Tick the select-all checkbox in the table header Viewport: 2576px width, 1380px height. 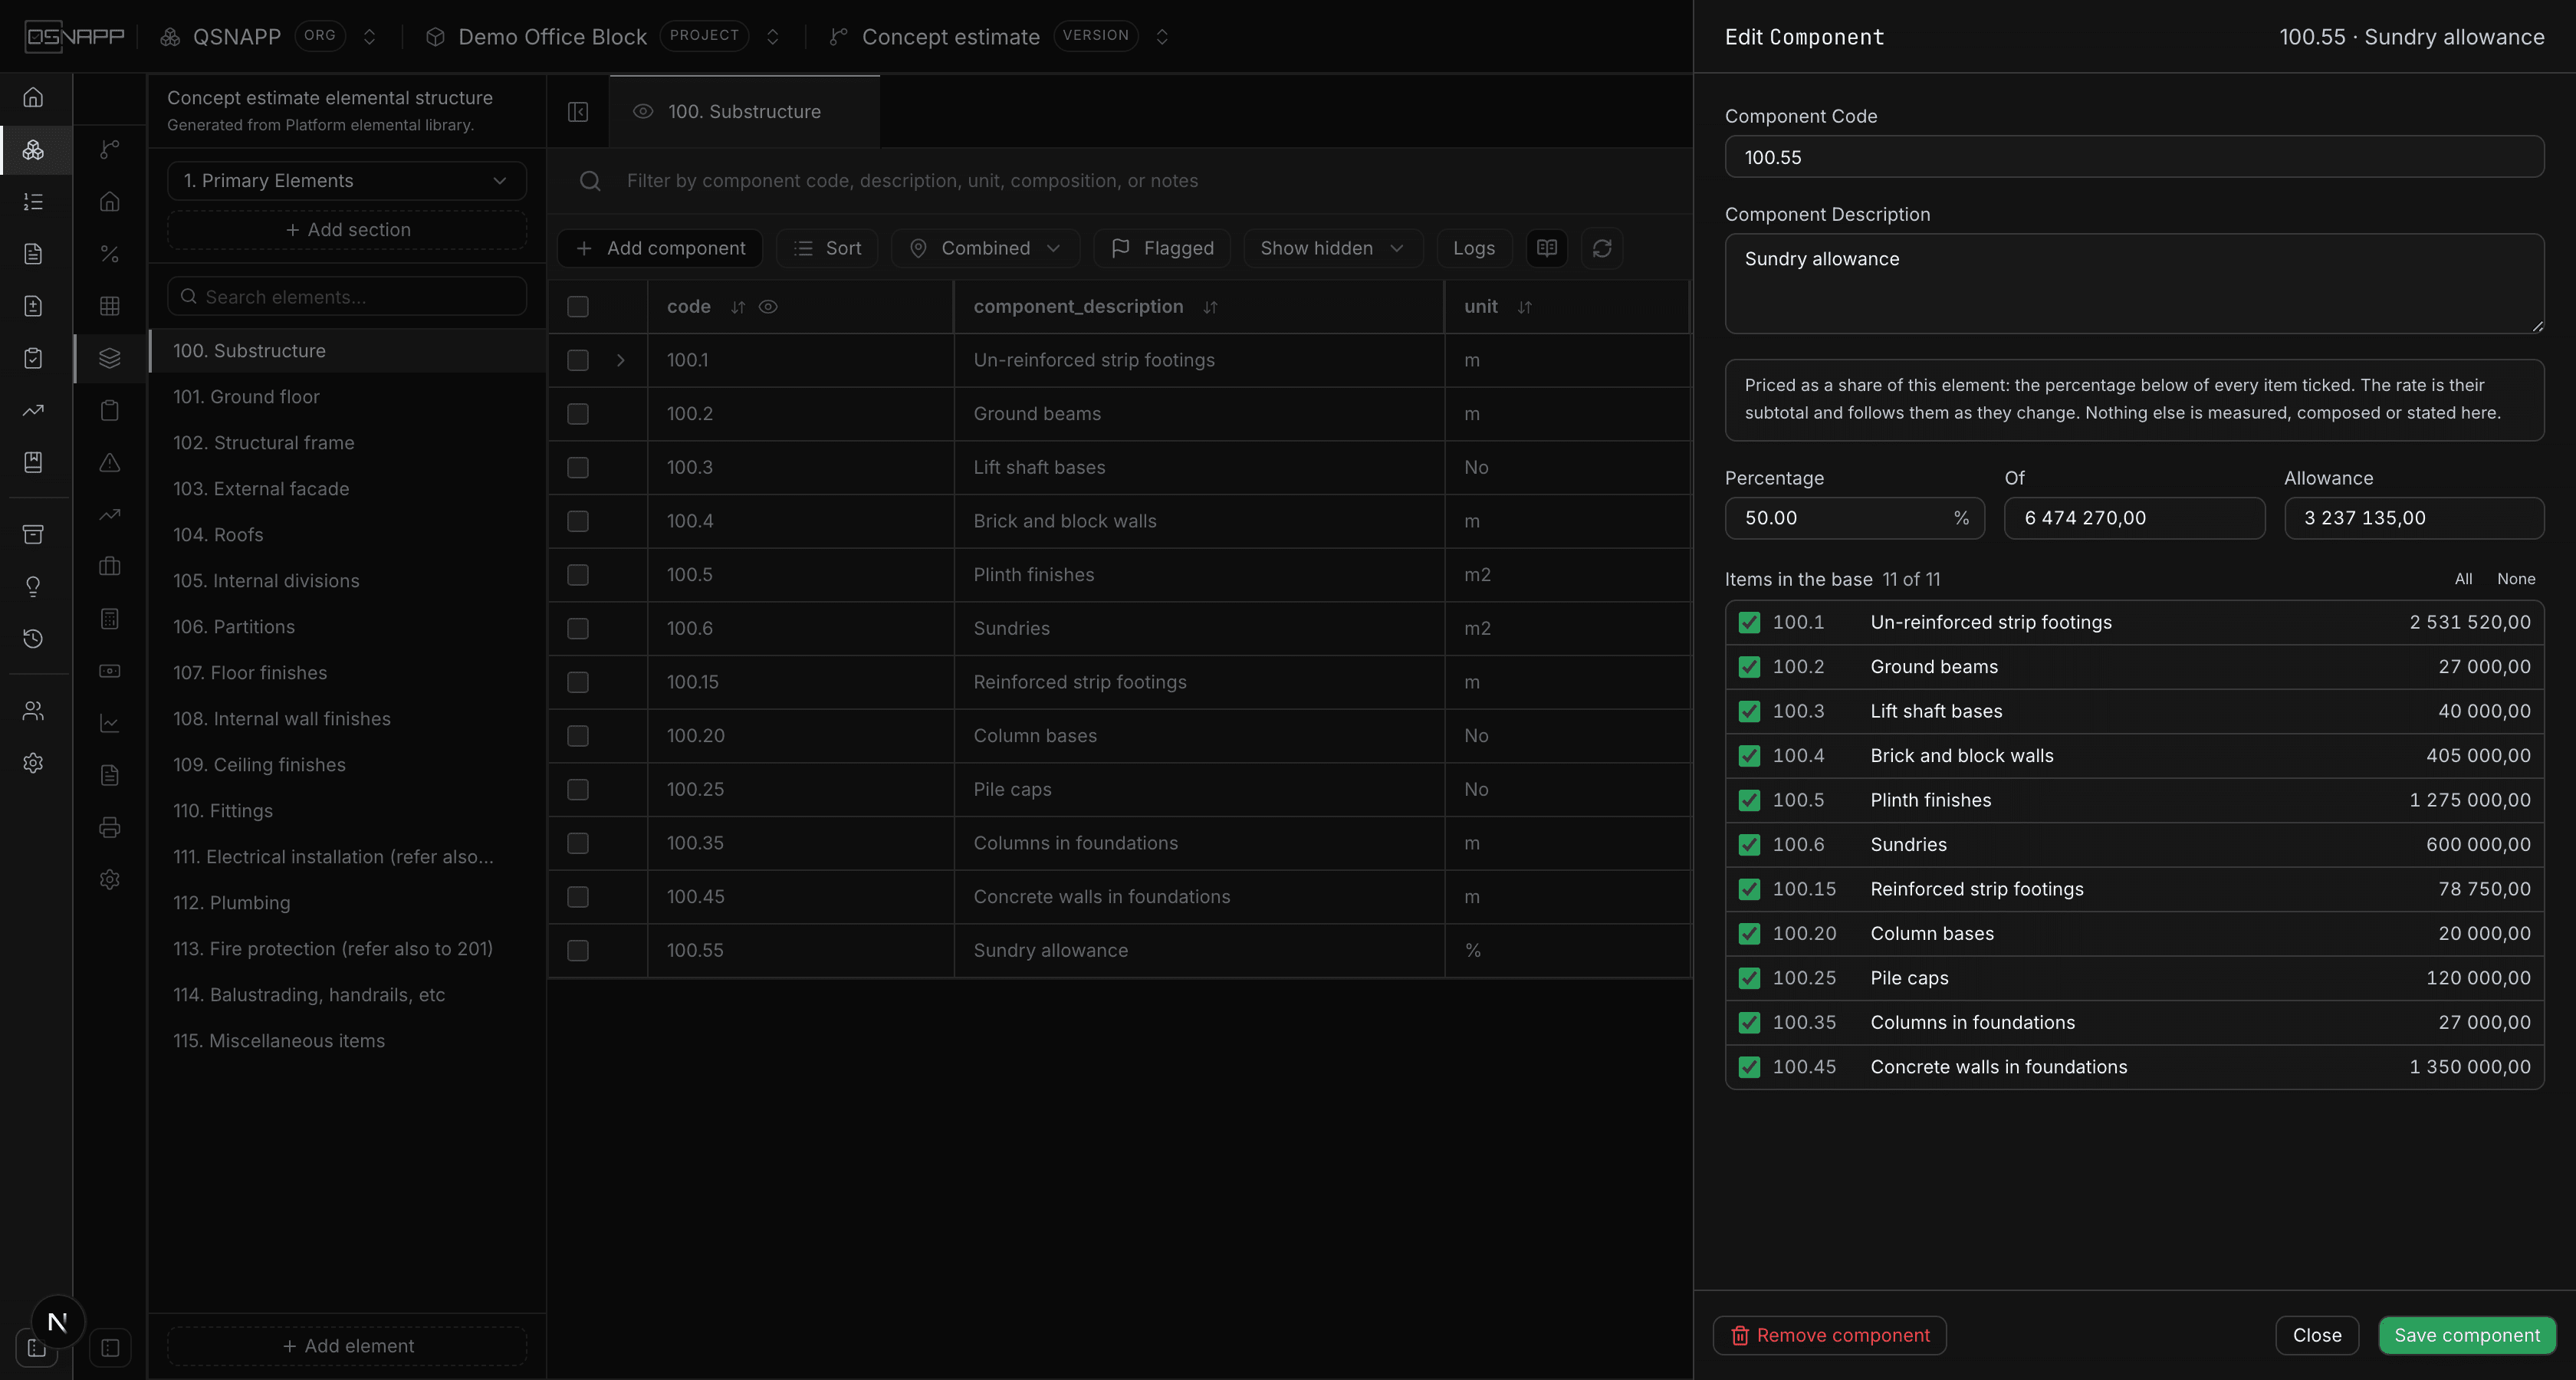[578, 307]
